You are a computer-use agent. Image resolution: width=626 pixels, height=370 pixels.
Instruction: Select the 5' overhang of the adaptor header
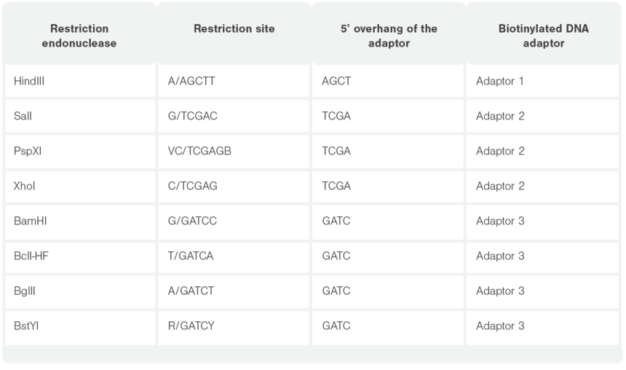click(x=388, y=36)
